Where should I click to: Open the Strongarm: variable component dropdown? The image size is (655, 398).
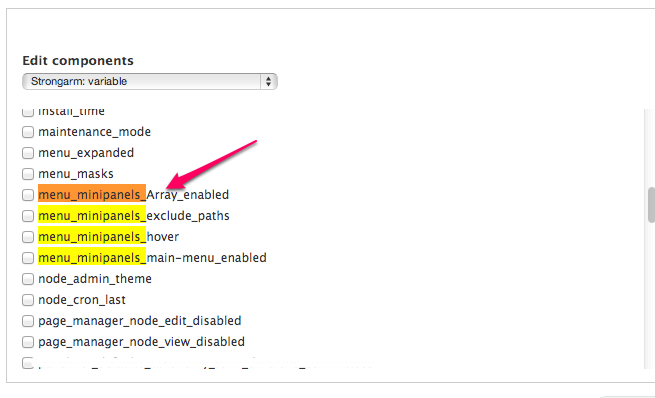tap(150, 81)
